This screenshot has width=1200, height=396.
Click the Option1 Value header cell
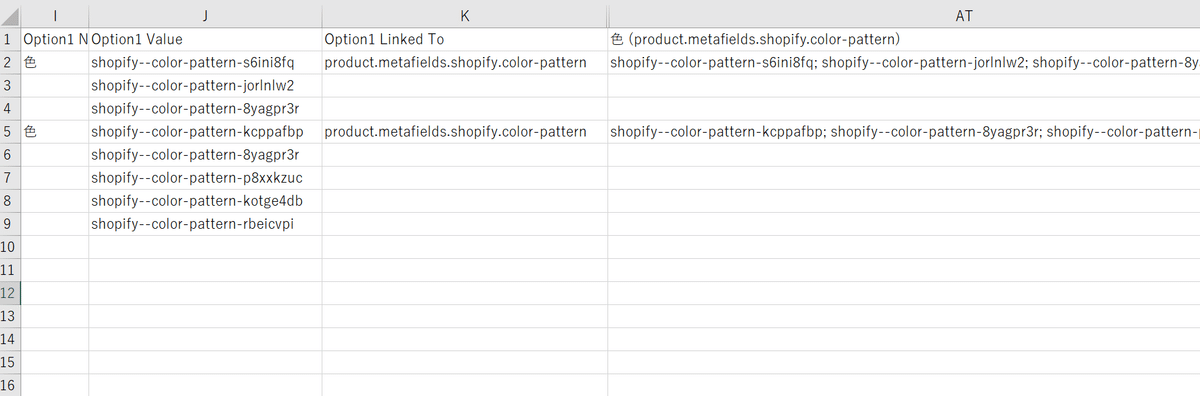point(205,40)
